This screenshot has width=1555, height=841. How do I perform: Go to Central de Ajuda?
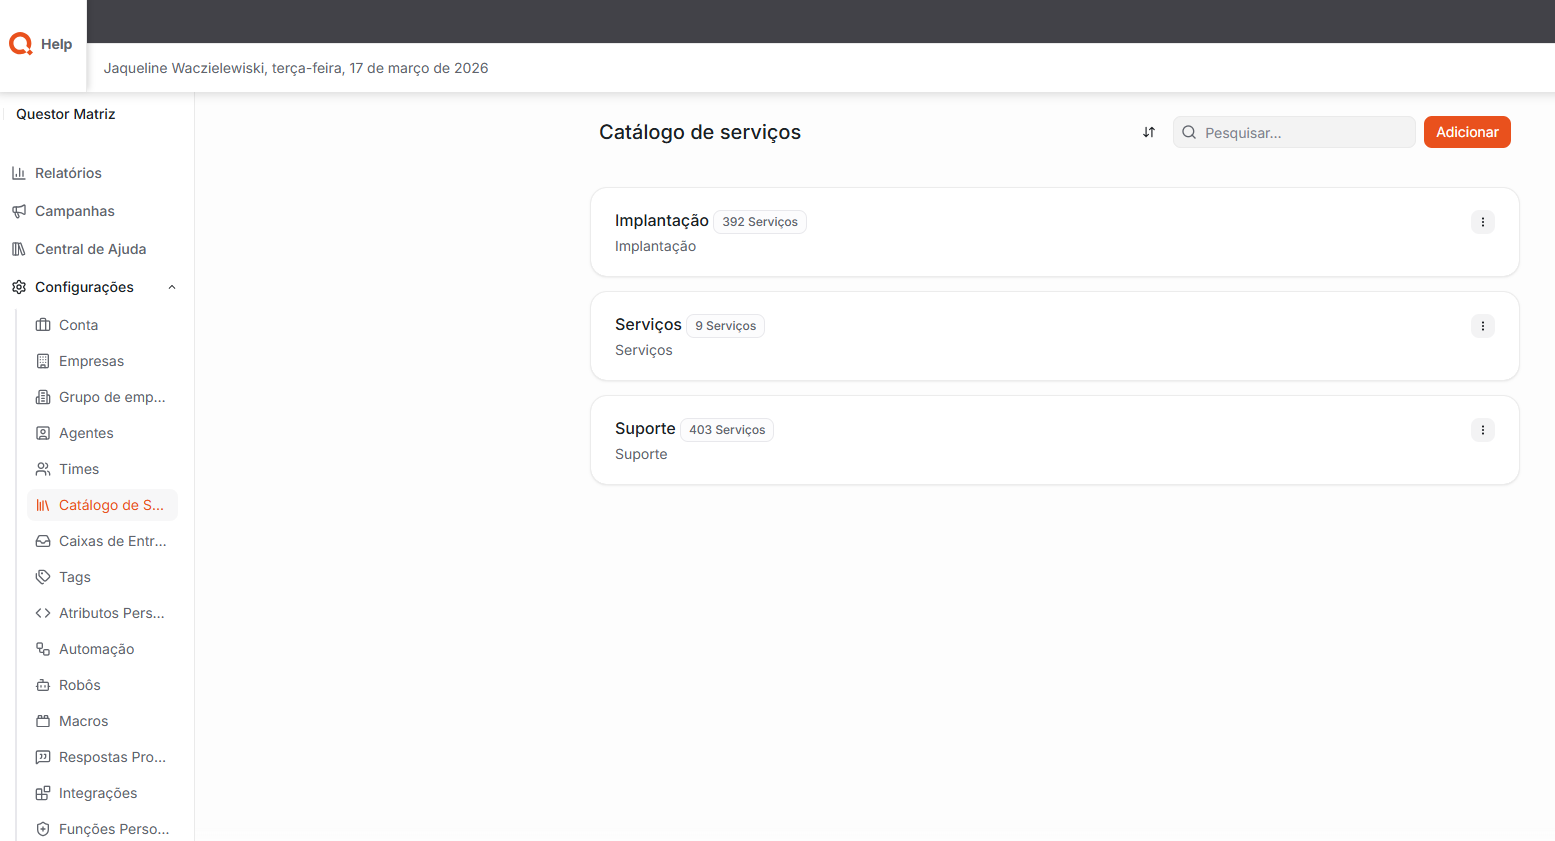[x=90, y=249]
